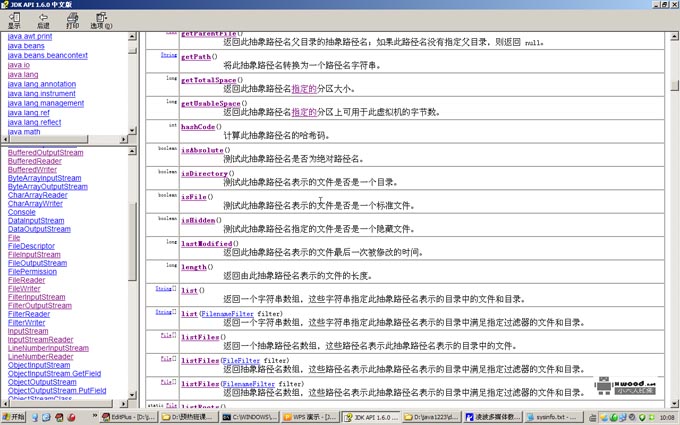The width and height of the screenshot is (680, 425).
Task: Open the BufferedReader class link
Action: 34,161
